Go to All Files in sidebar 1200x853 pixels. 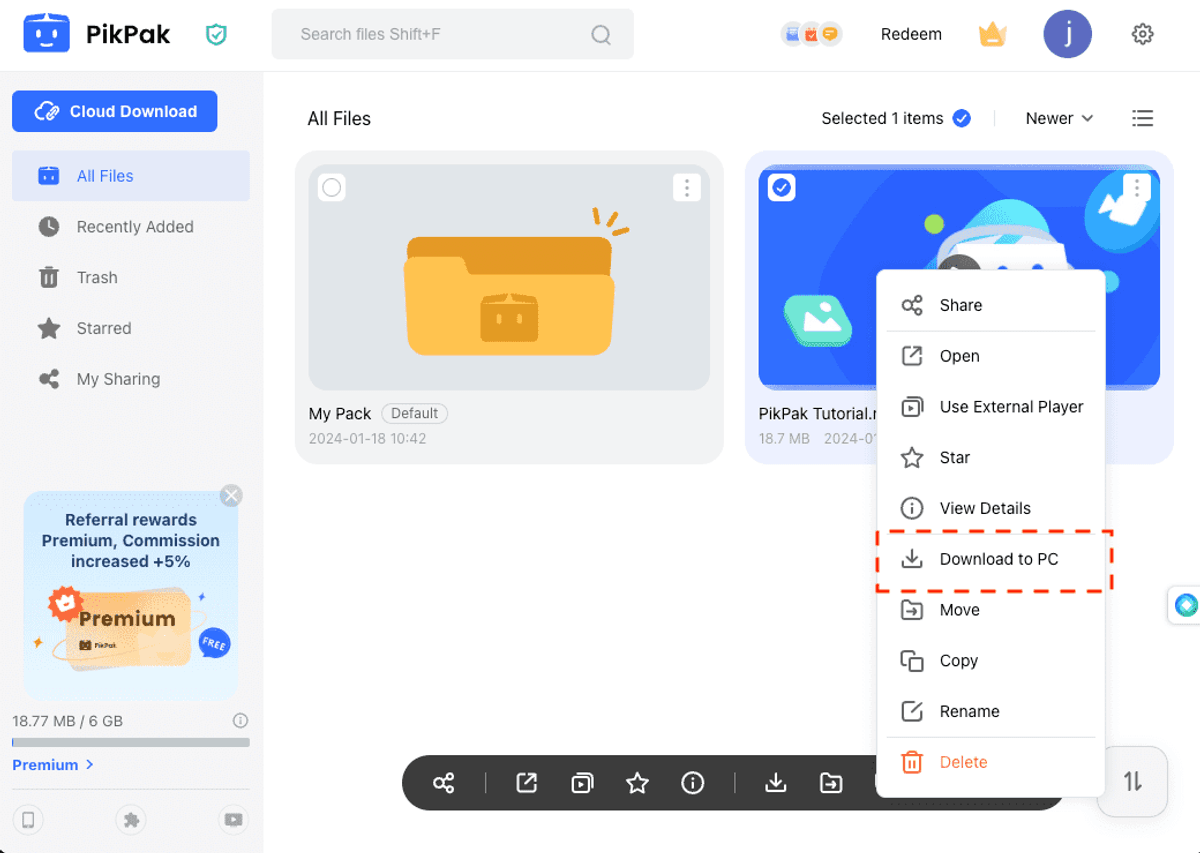click(131, 176)
